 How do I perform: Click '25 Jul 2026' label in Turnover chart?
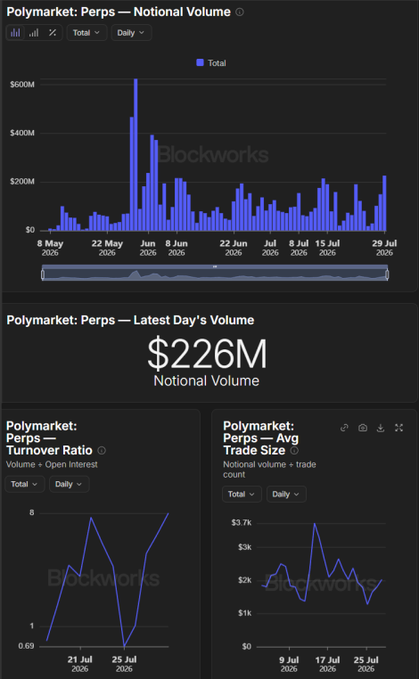click(124, 663)
